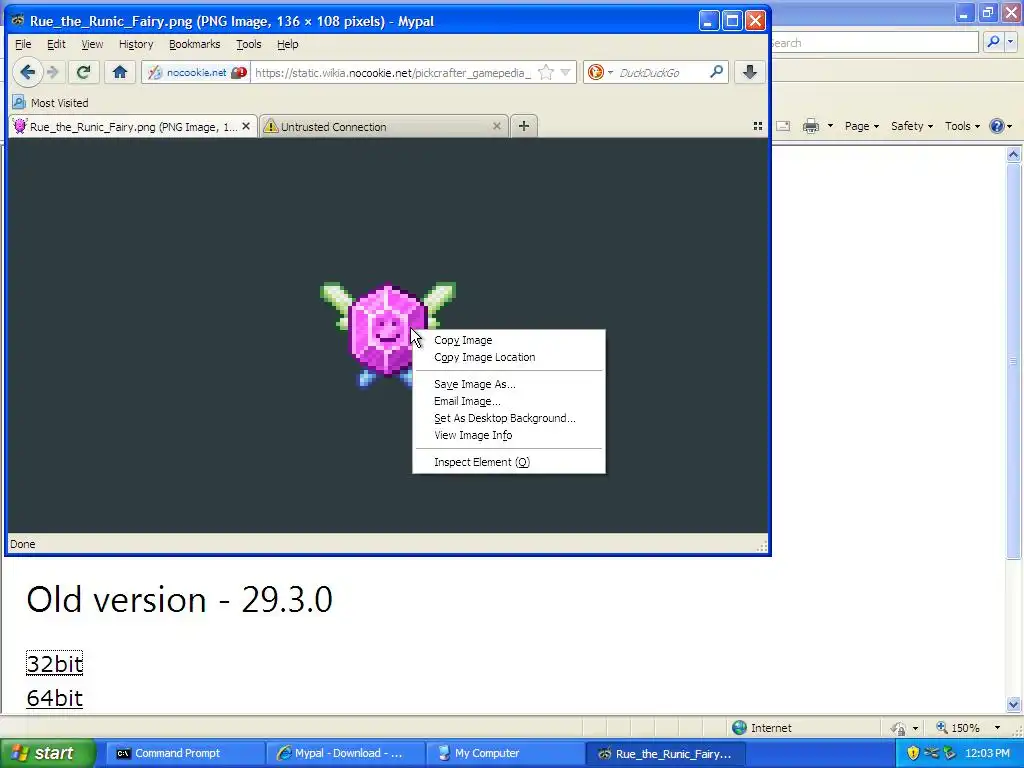Click the Mypal address bar URL field
The width and height of the screenshot is (1024, 768).
[392, 72]
